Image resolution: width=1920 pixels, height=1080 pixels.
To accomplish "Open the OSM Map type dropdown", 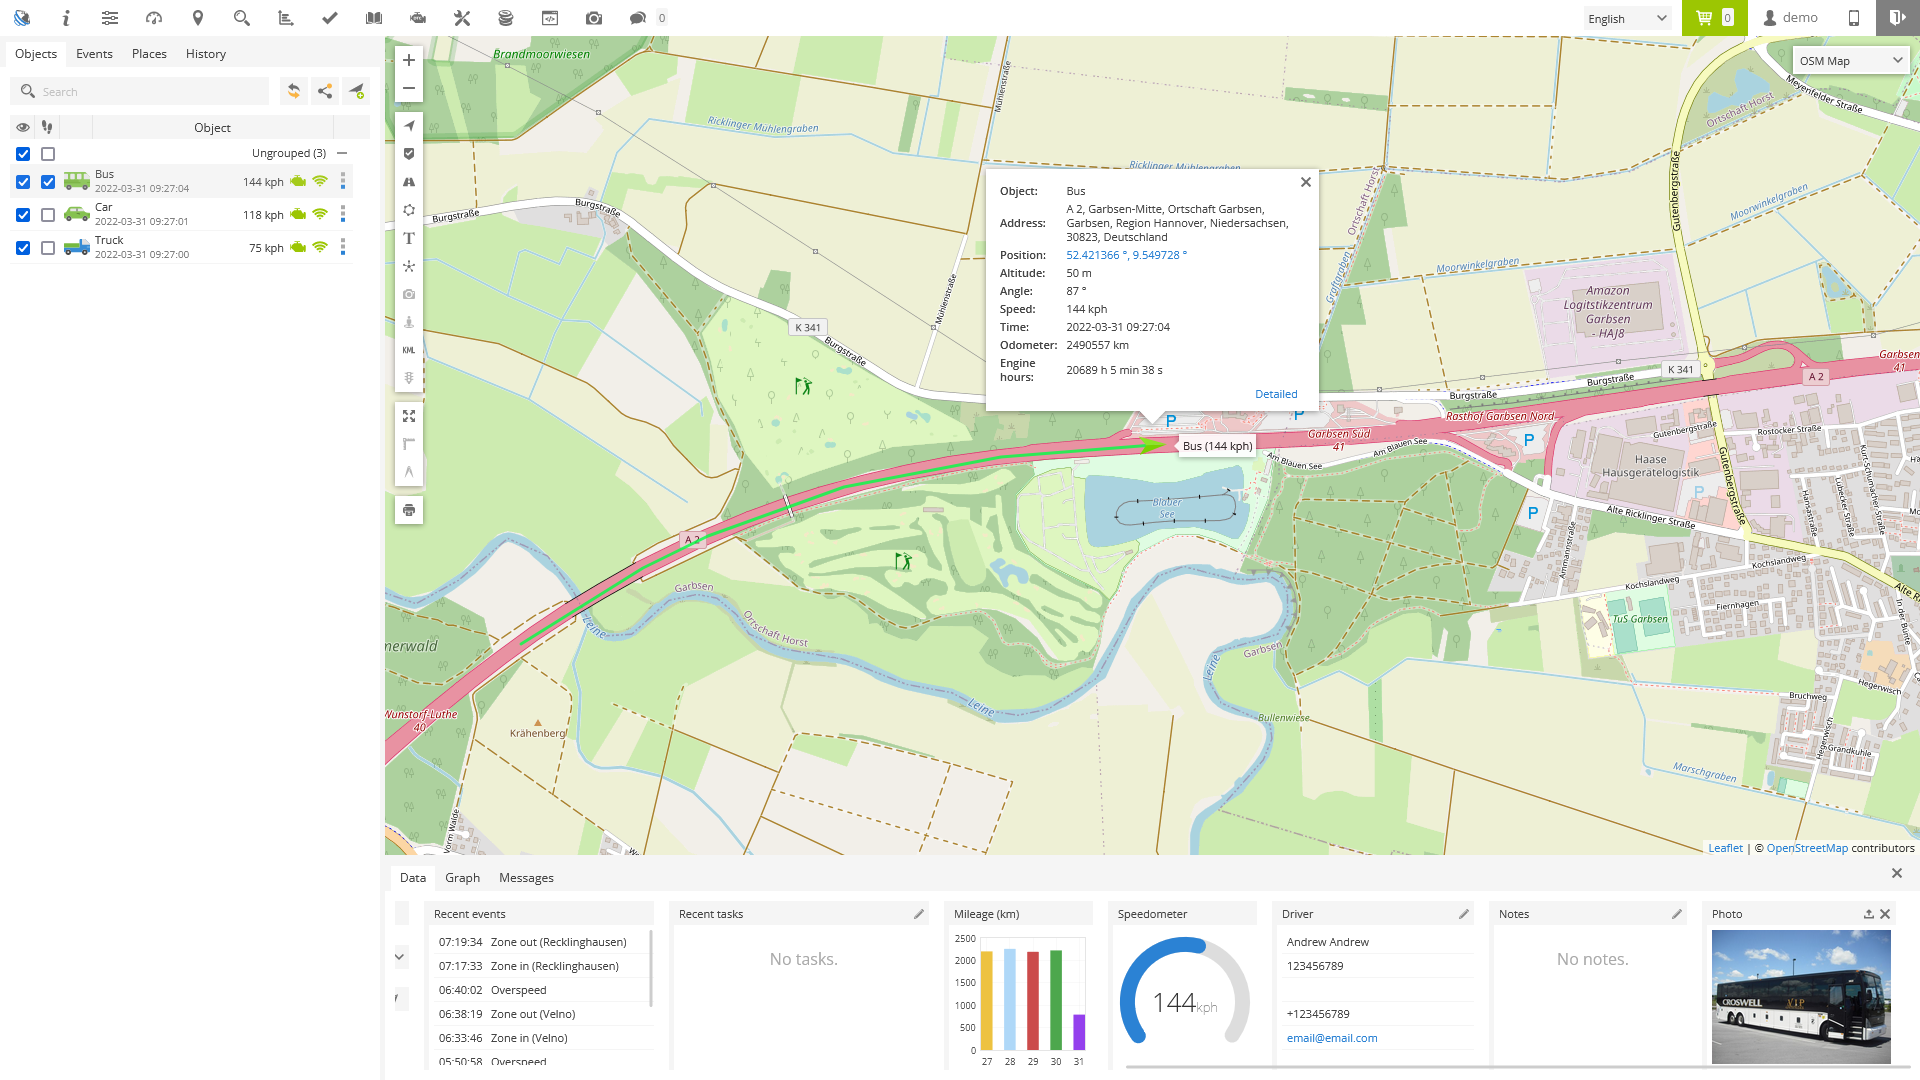I will (1850, 61).
